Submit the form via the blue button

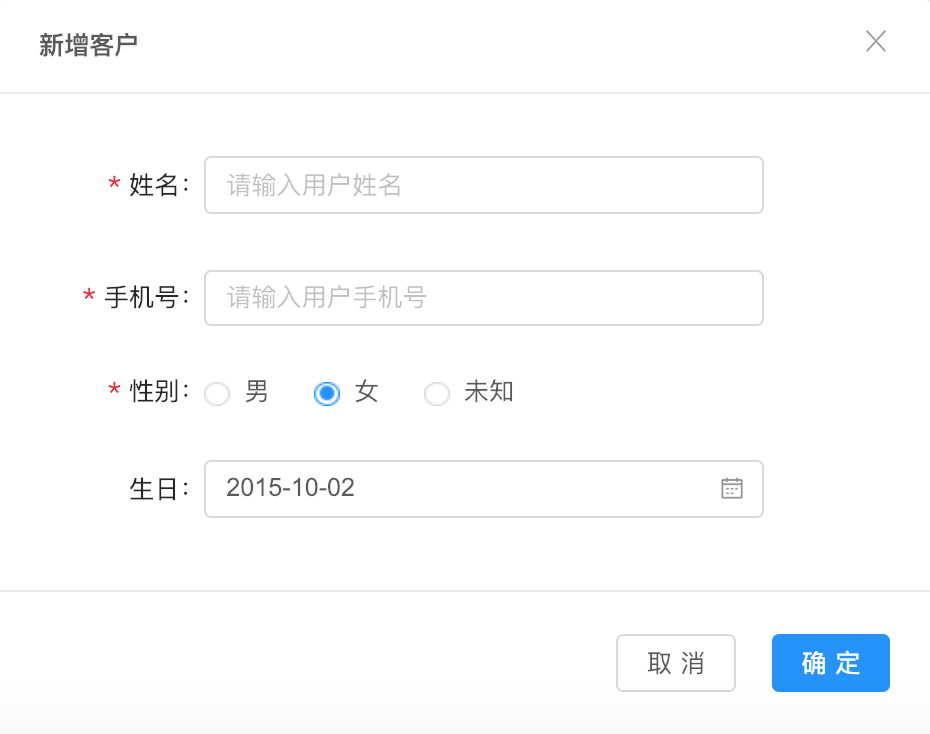(830, 663)
